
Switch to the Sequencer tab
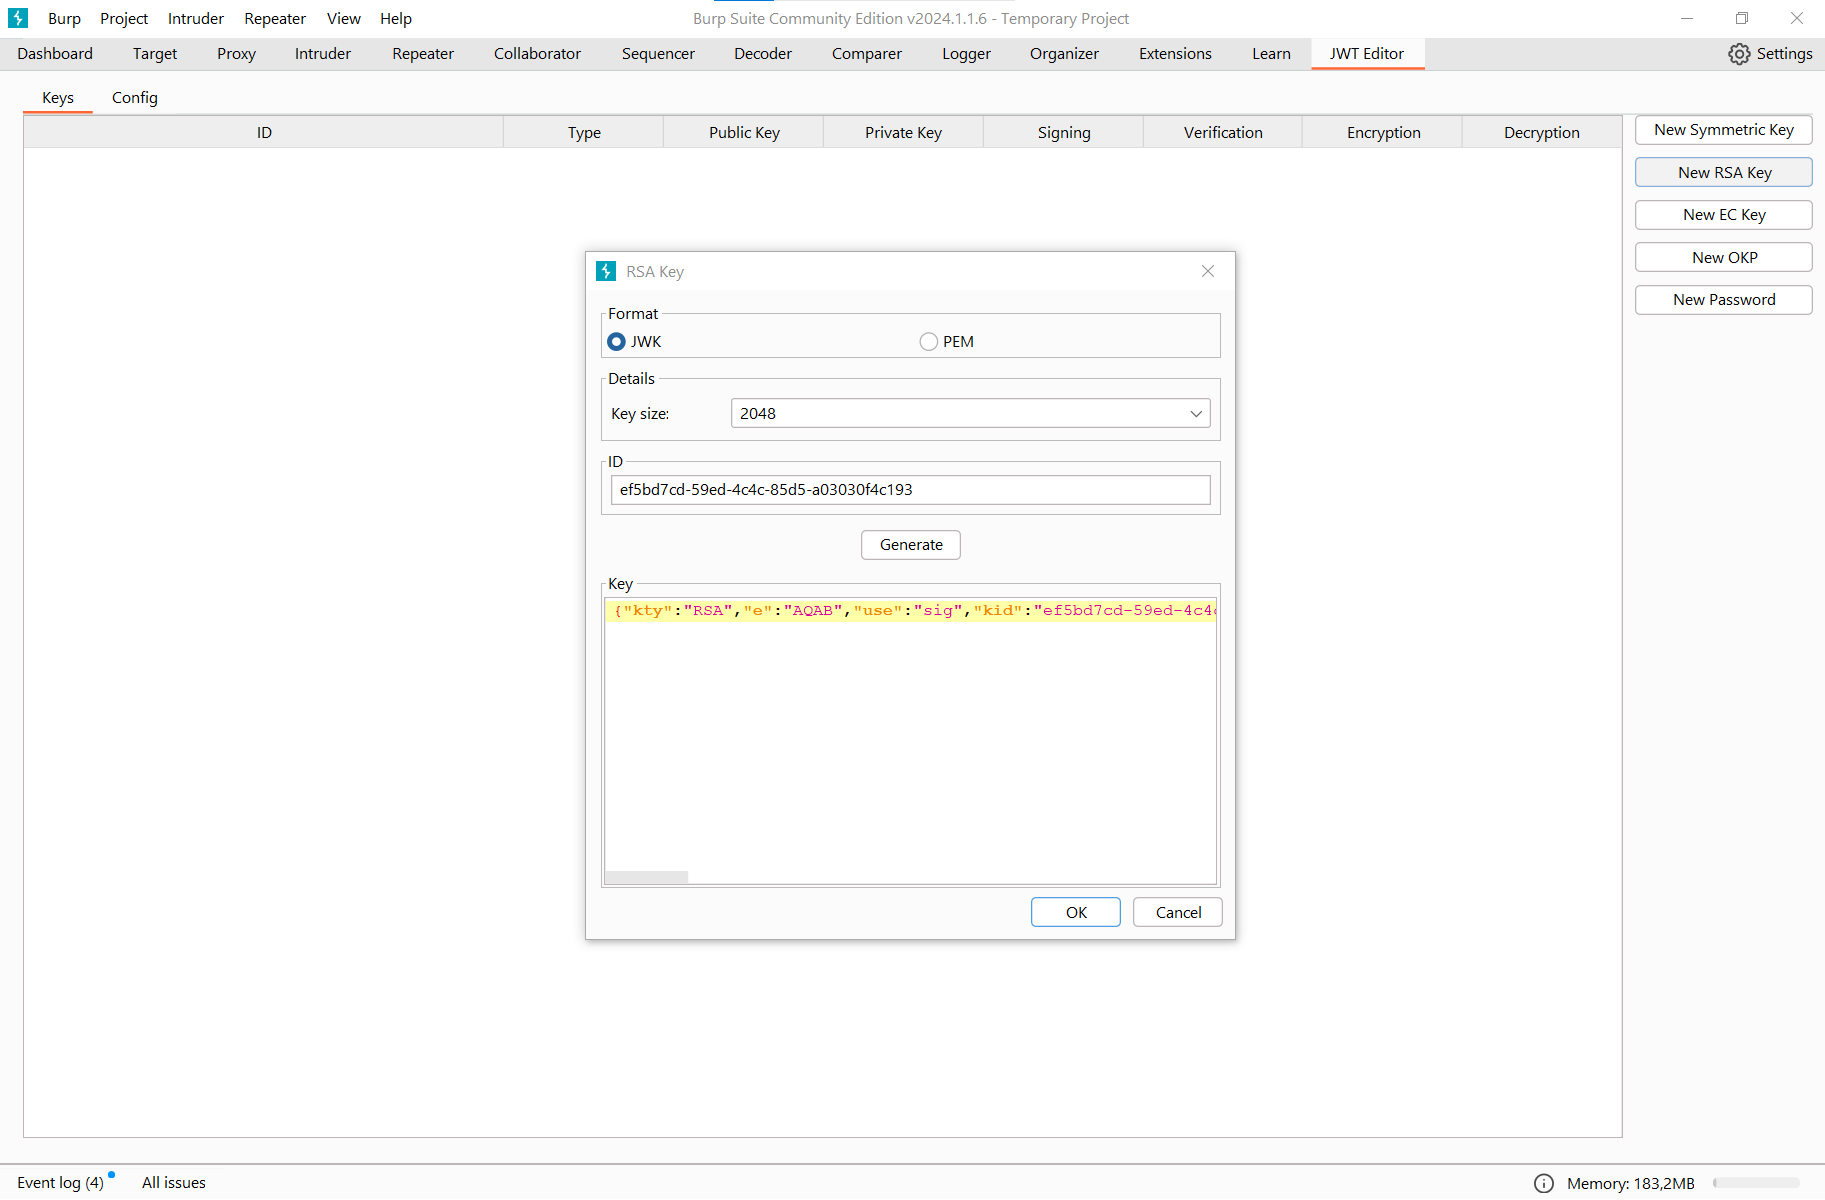point(658,54)
